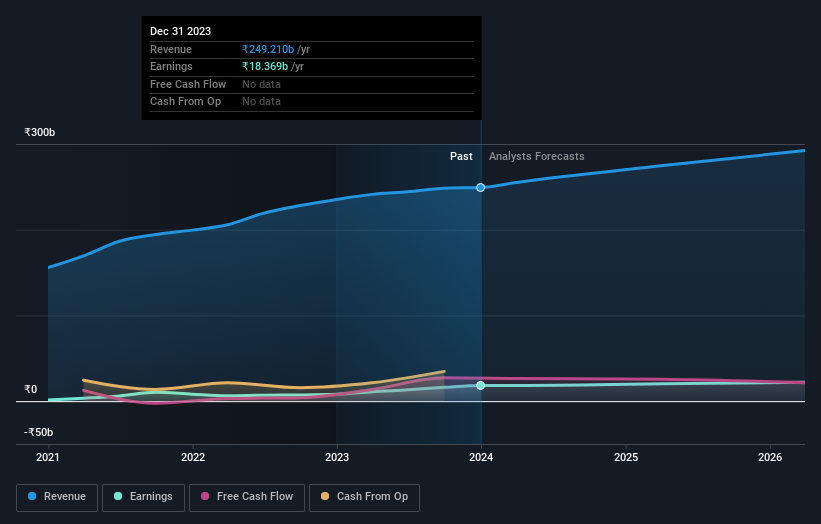This screenshot has width=821, height=524.
Task: Click the Revenue row label in tooltip
Action: (171, 49)
